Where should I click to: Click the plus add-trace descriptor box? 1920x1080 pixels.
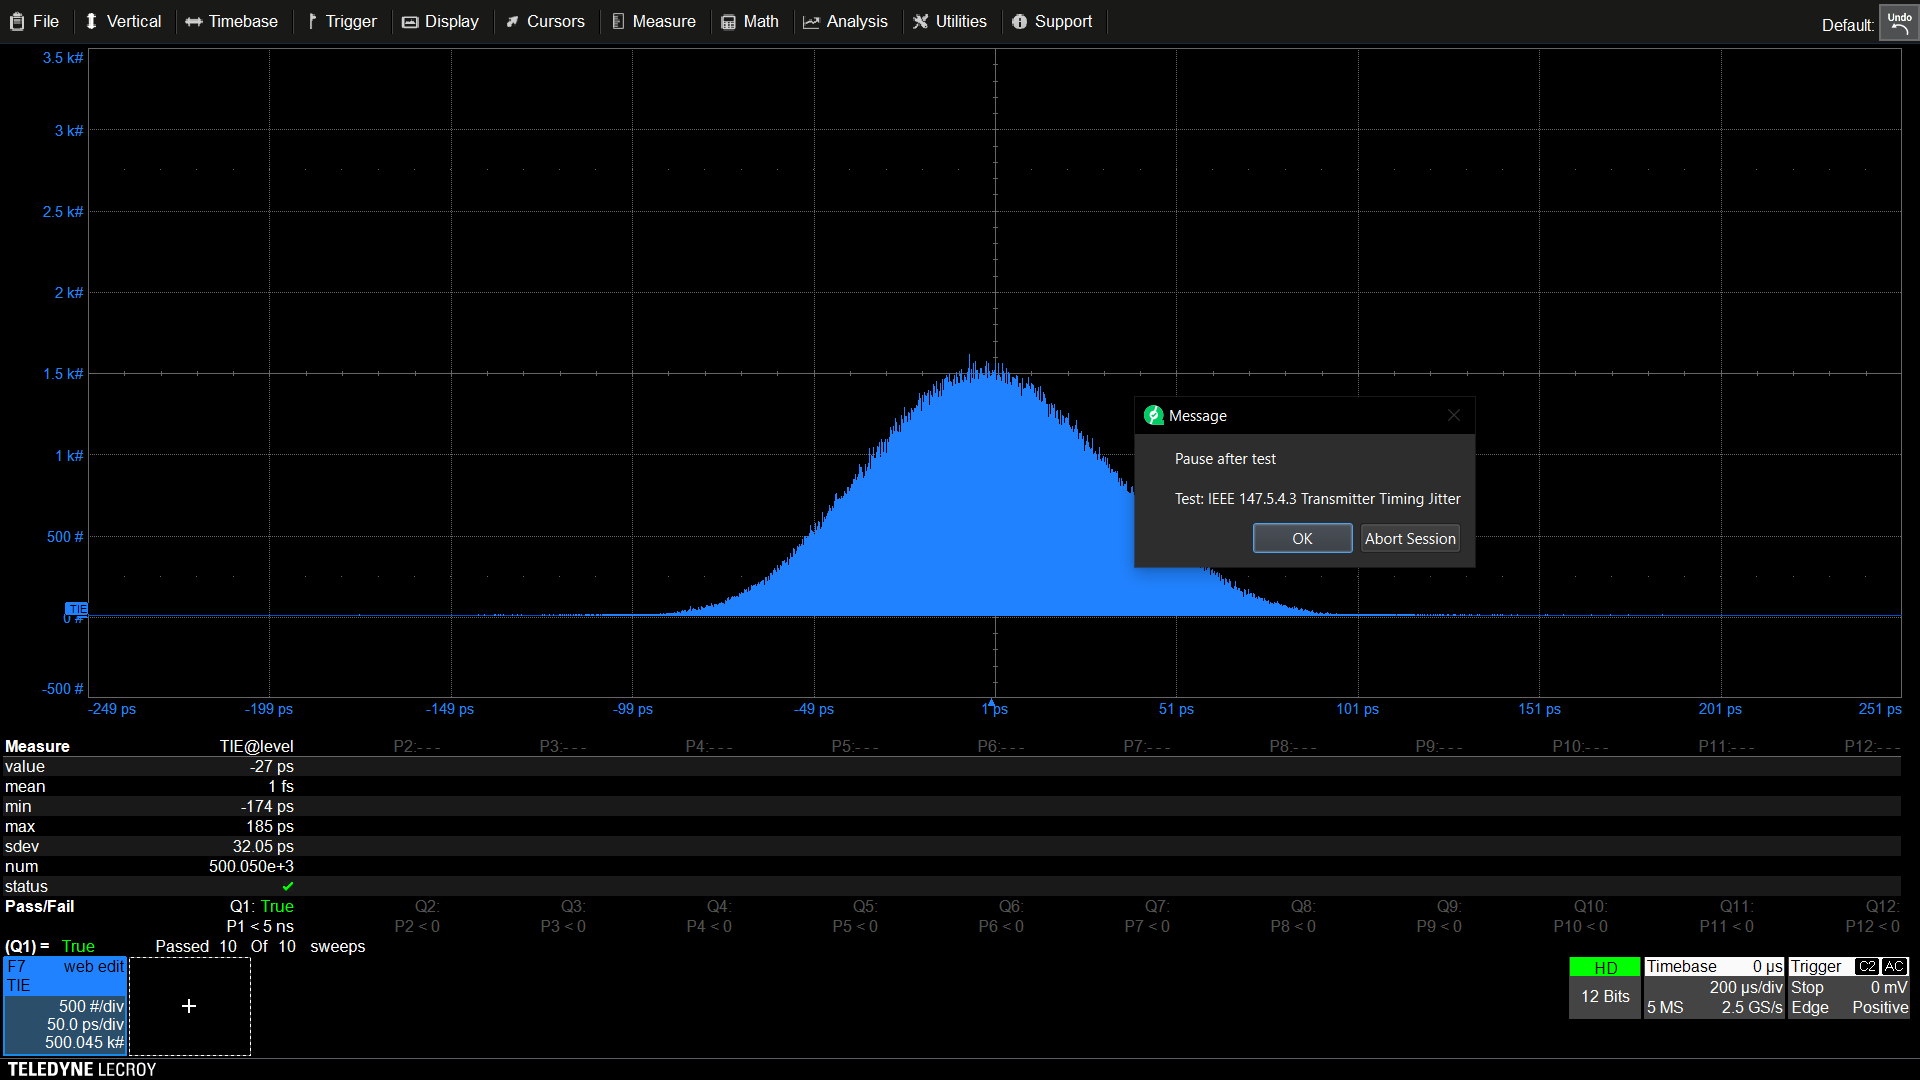pos(189,1006)
